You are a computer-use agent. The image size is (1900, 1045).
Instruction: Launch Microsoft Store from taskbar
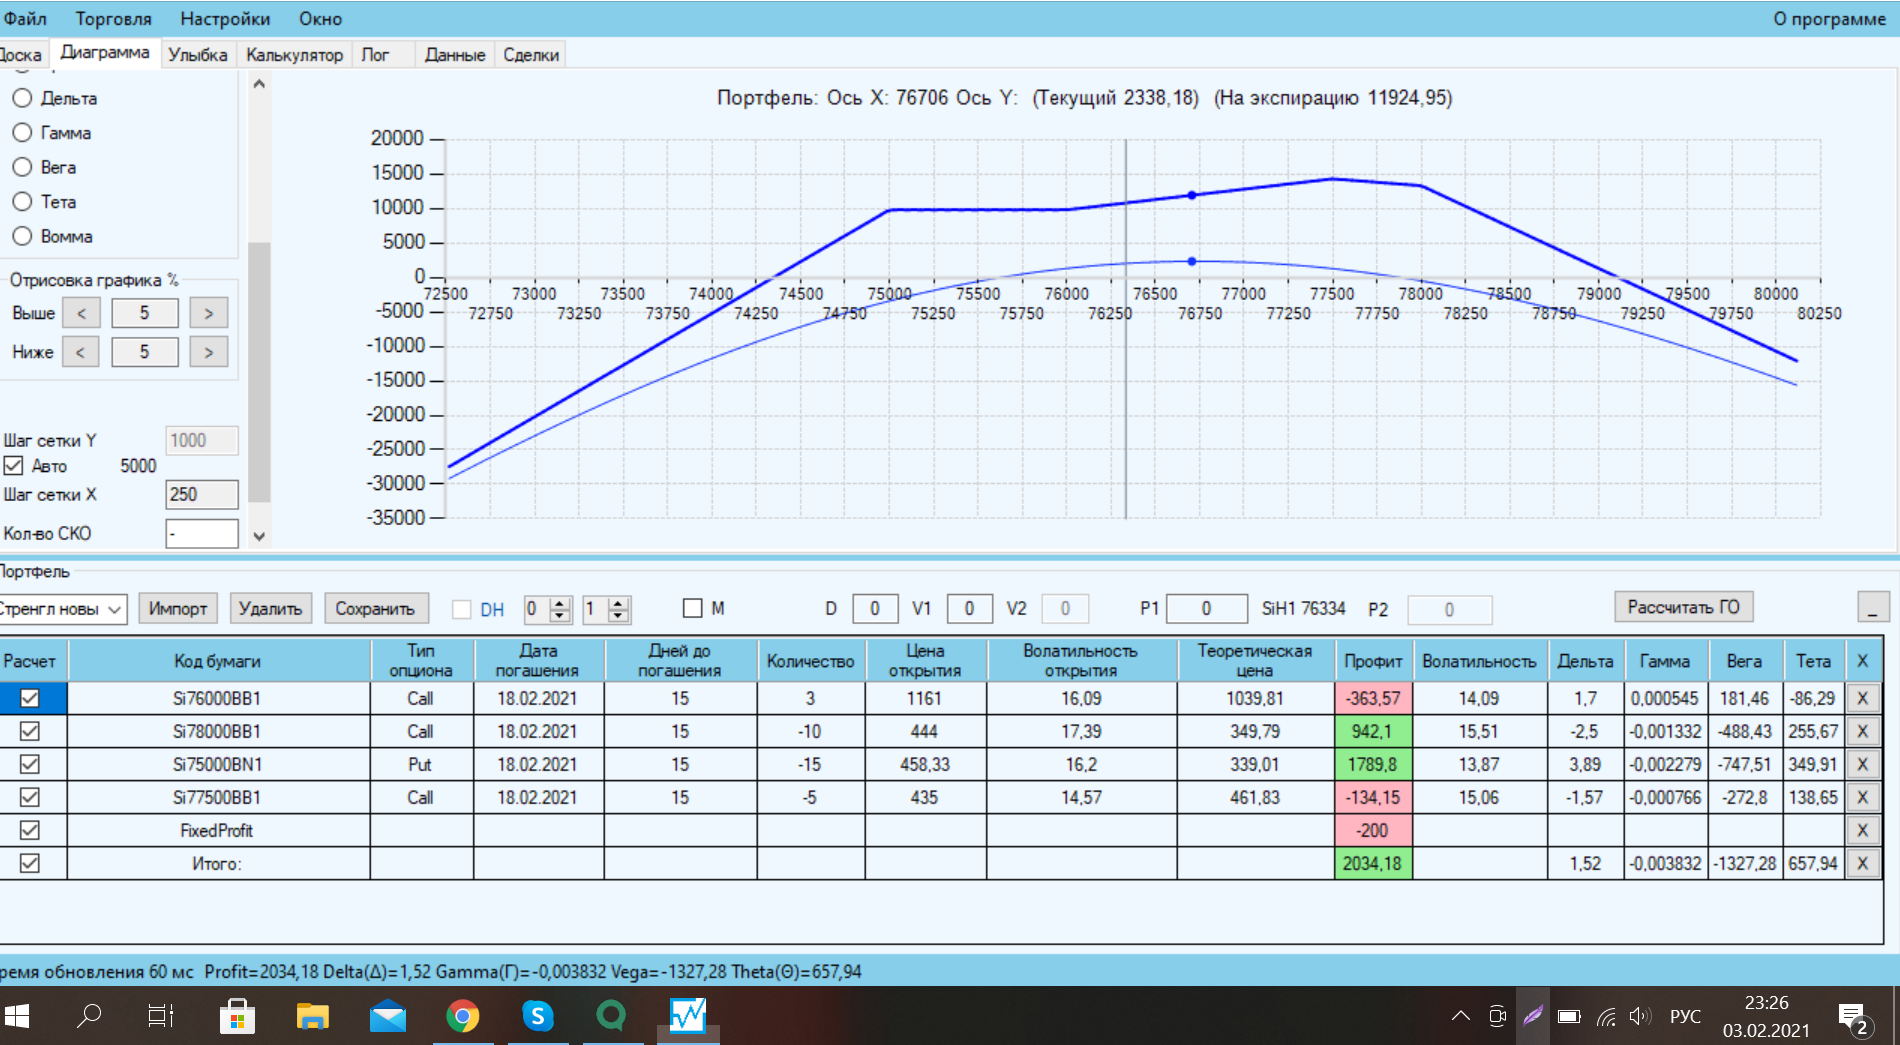click(237, 1016)
